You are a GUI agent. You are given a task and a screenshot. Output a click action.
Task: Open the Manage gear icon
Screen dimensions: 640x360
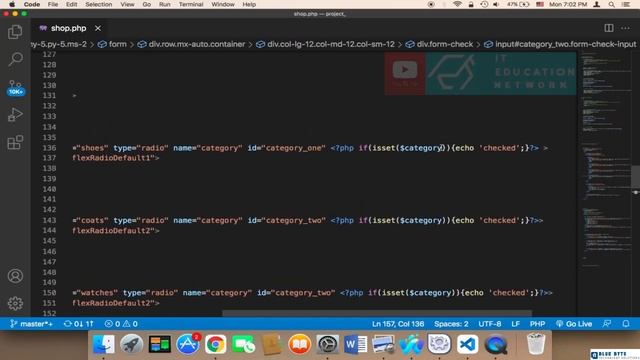pyautogui.click(x=15, y=303)
